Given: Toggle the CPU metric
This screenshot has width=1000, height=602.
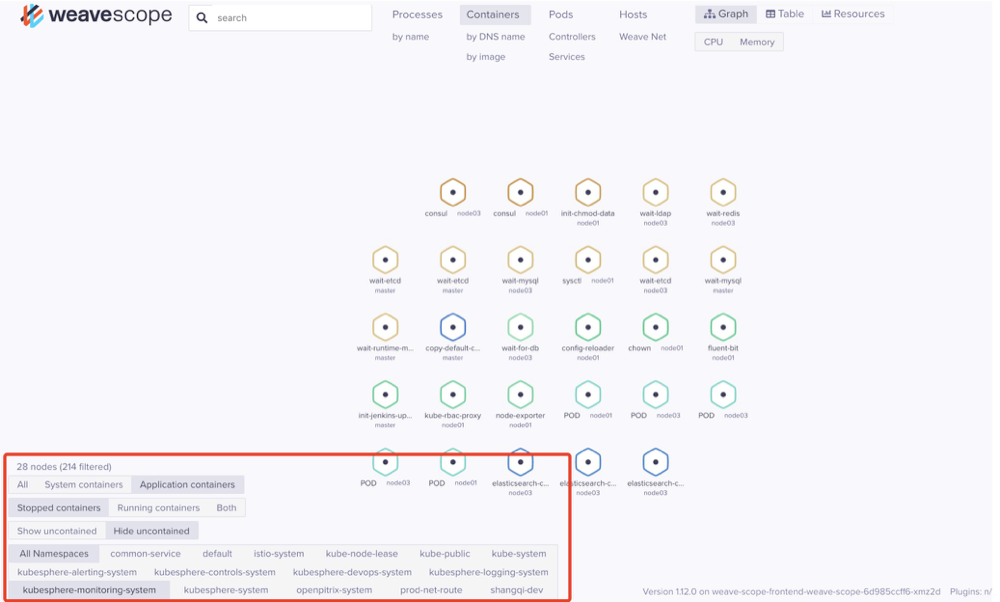Looking at the screenshot, I should [x=714, y=42].
